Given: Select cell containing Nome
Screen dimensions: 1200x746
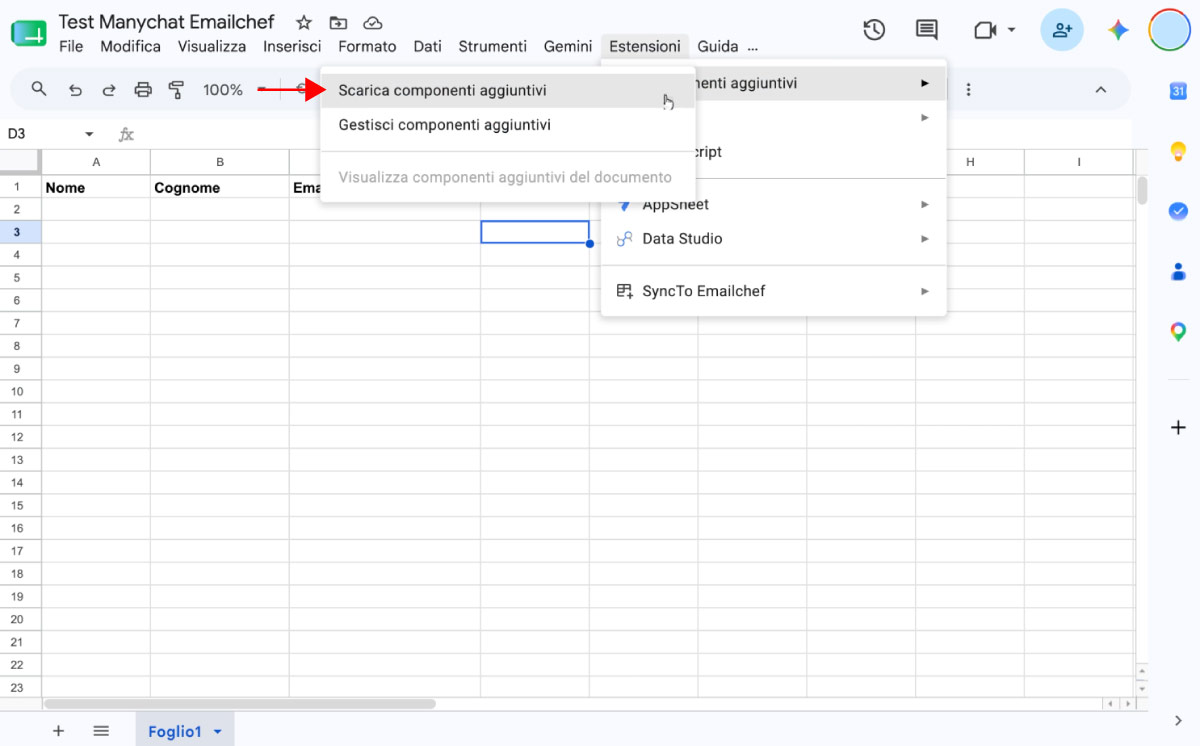Looking at the screenshot, I should tap(96, 187).
